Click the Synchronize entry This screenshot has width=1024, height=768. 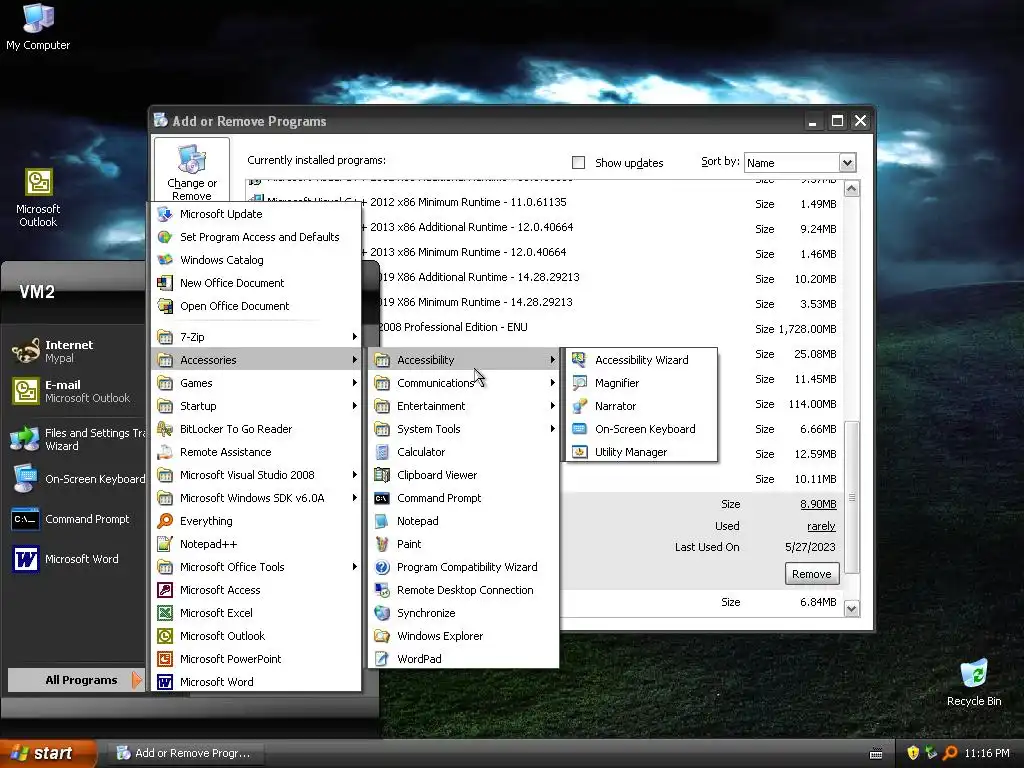(464, 613)
